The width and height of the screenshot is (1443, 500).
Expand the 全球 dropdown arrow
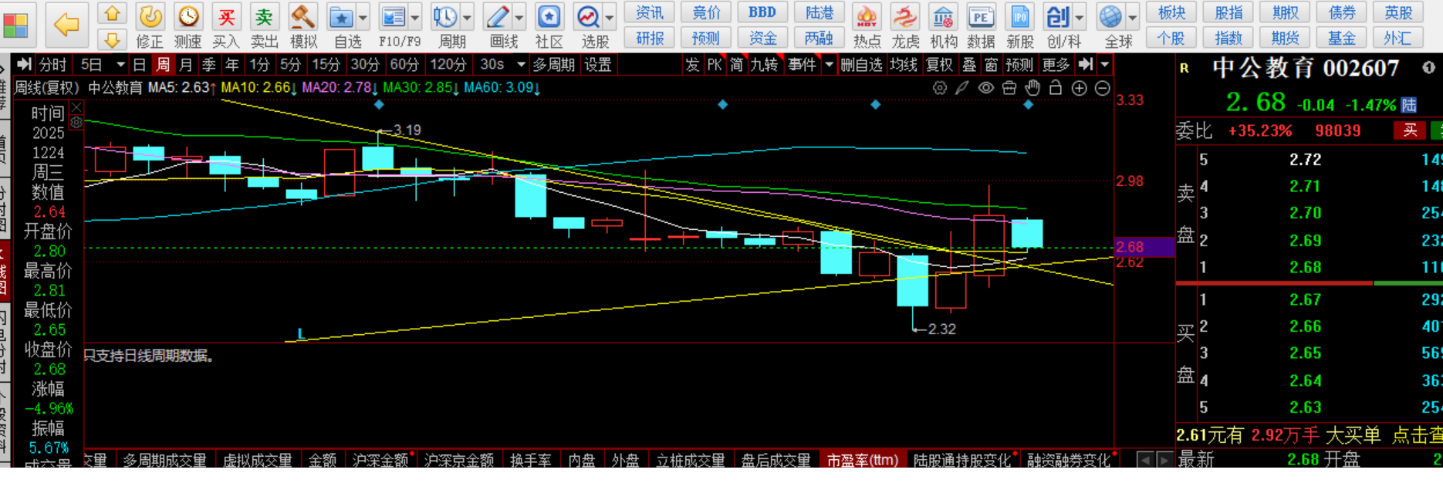point(1132,17)
